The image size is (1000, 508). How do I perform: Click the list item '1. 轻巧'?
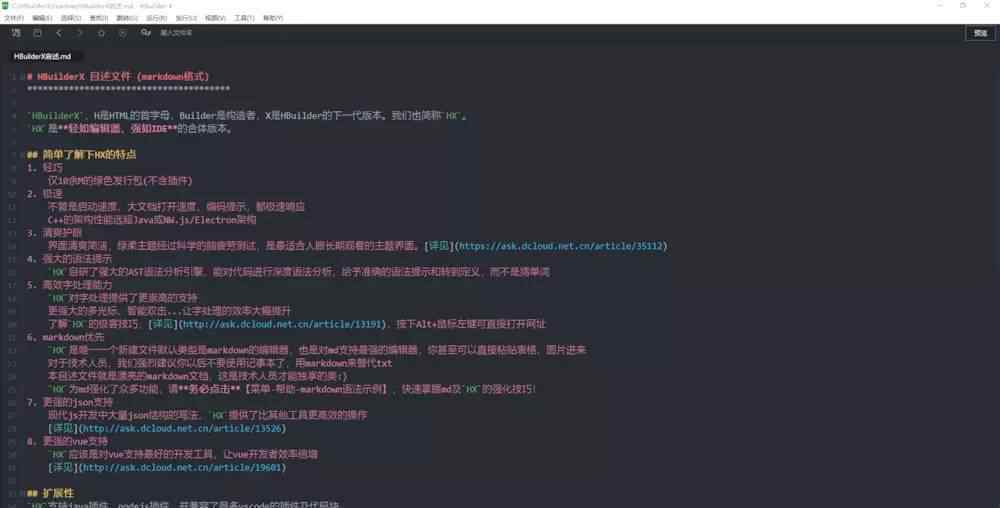pyautogui.click(x=45, y=168)
